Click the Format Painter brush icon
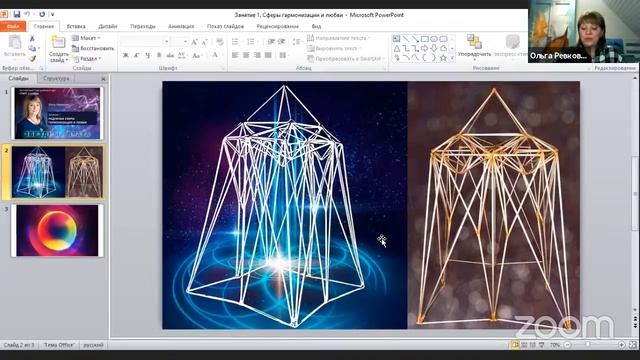This screenshot has width=640, height=360. (32, 59)
